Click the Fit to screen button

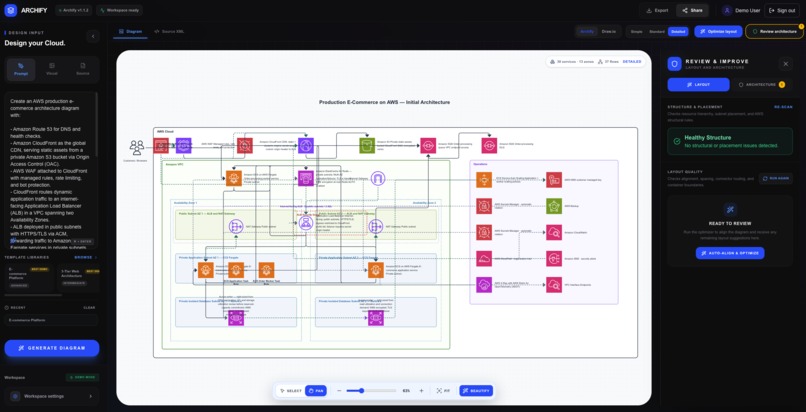click(443, 391)
